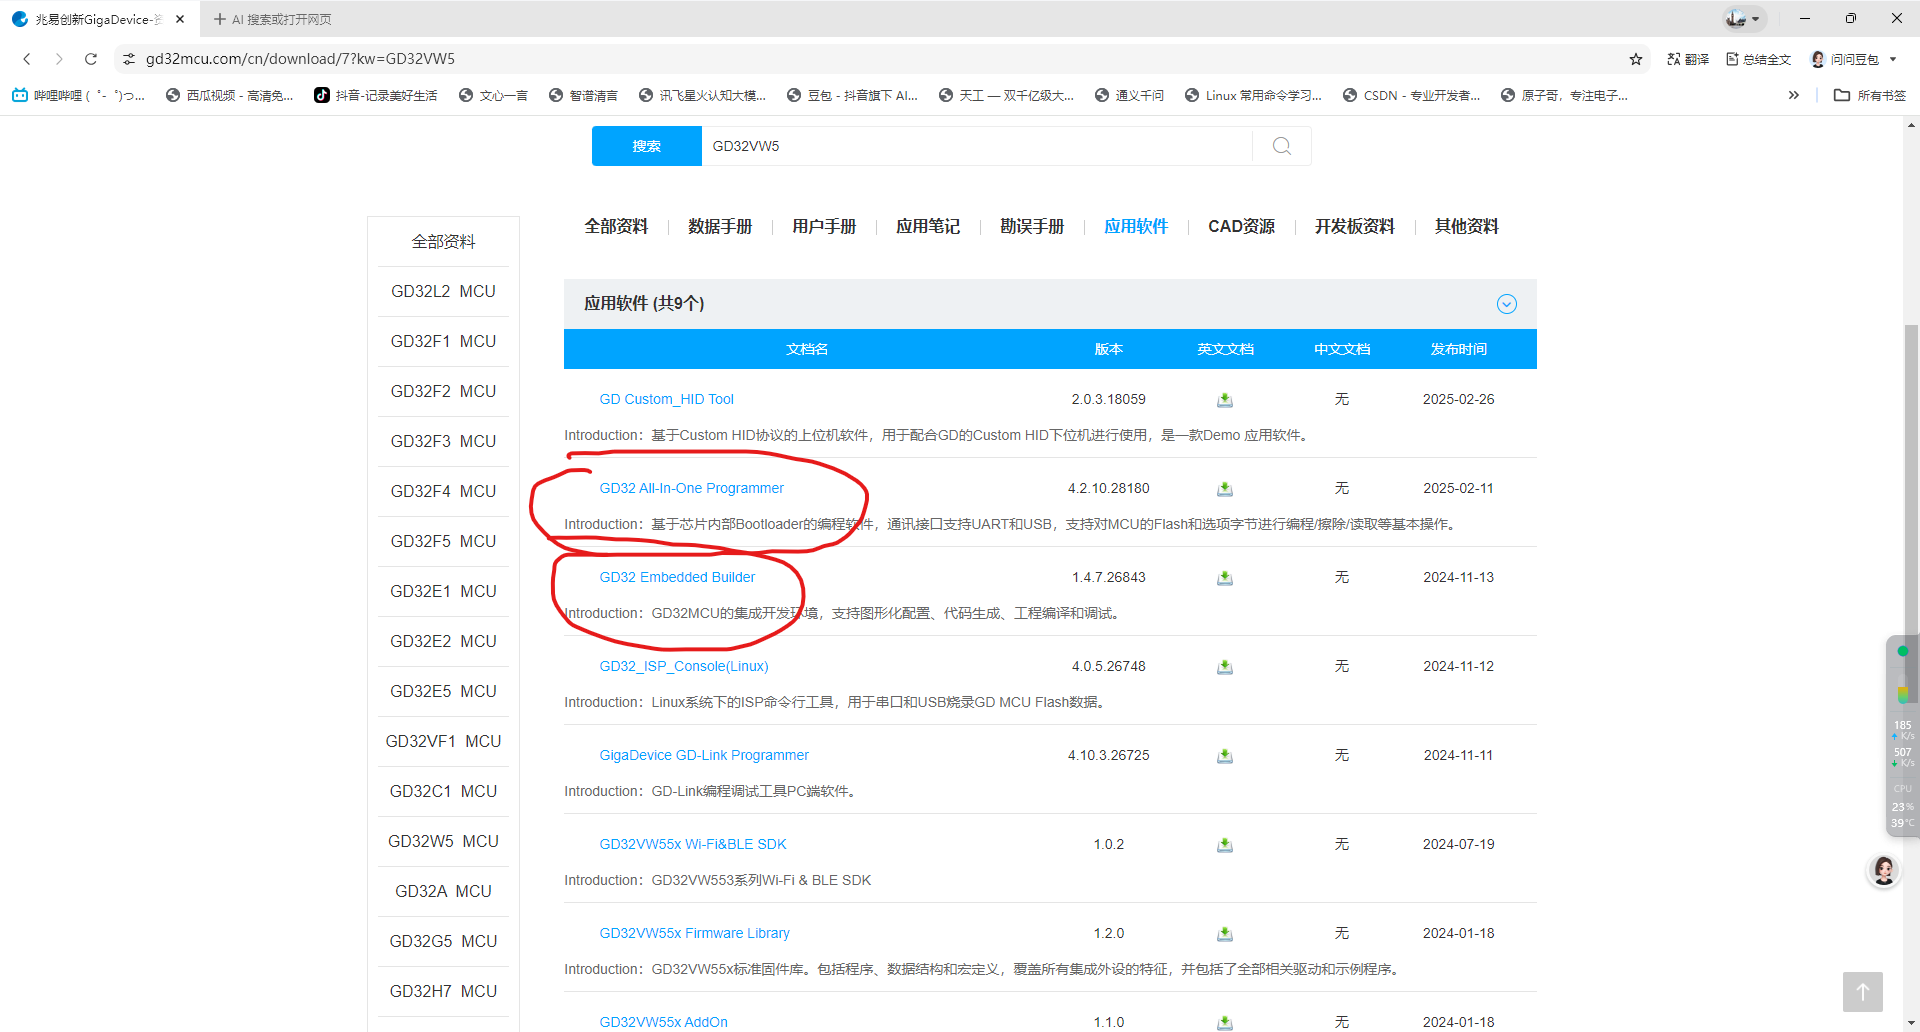Select GD32L2 MCU category
Image resolution: width=1920 pixels, height=1032 pixels.
pyautogui.click(x=444, y=291)
